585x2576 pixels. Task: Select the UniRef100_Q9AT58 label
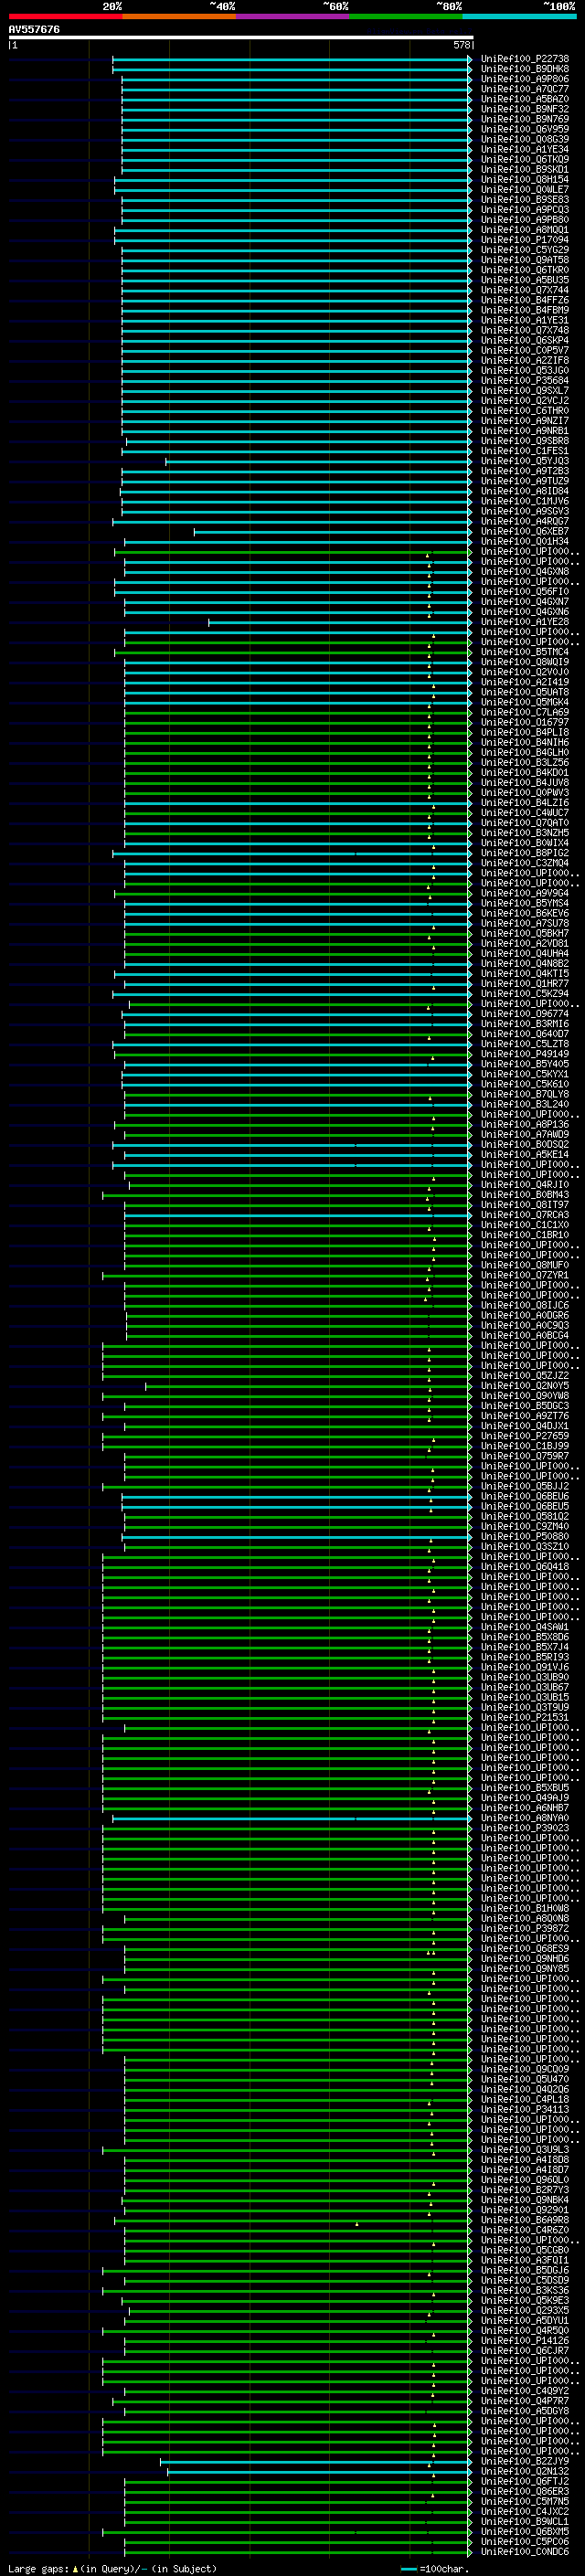click(x=524, y=260)
